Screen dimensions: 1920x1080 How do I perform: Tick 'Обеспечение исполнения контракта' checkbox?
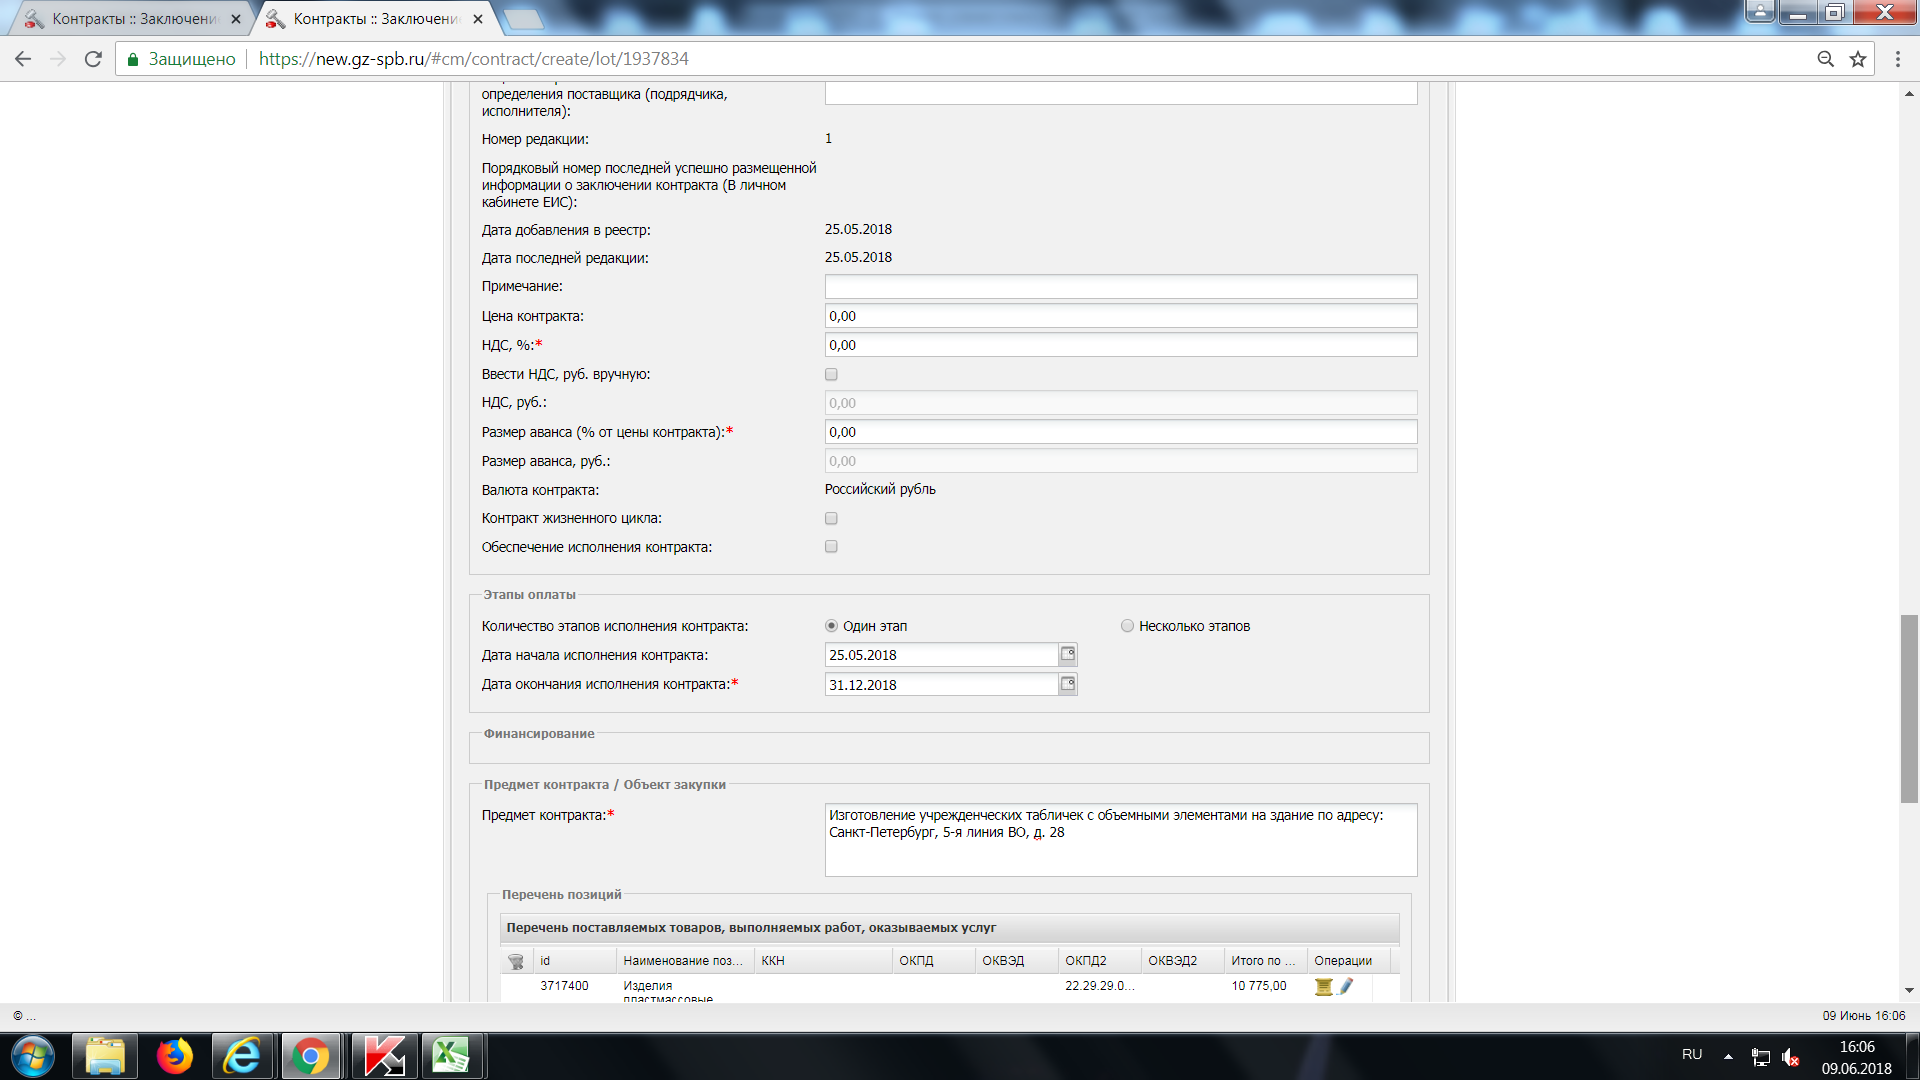tap(831, 547)
